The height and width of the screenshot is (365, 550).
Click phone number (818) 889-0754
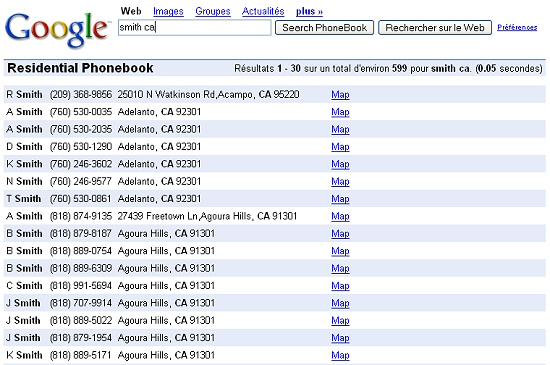pos(81,251)
